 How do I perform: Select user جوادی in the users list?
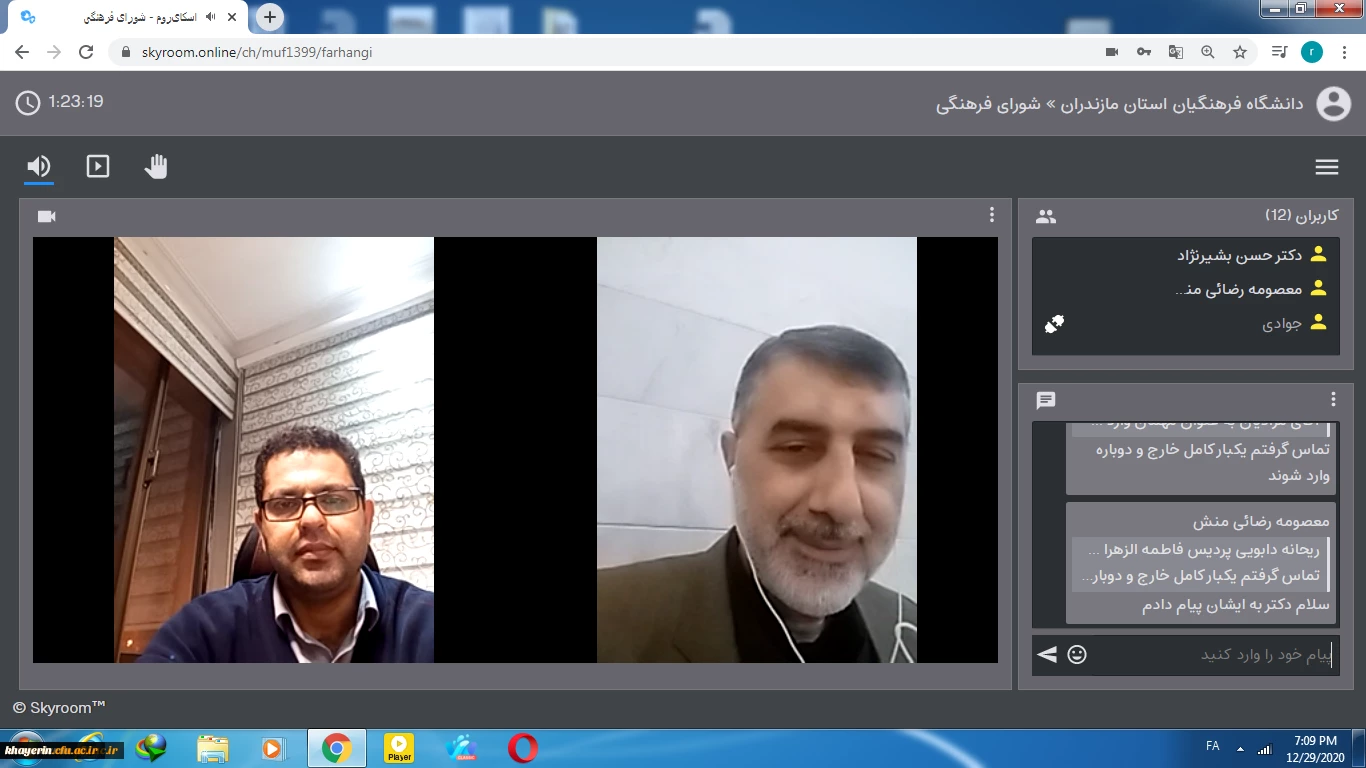click(x=1281, y=323)
